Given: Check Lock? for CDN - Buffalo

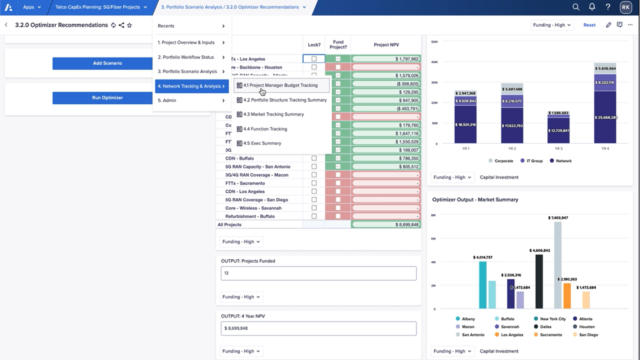Looking at the screenshot, I should [x=314, y=158].
